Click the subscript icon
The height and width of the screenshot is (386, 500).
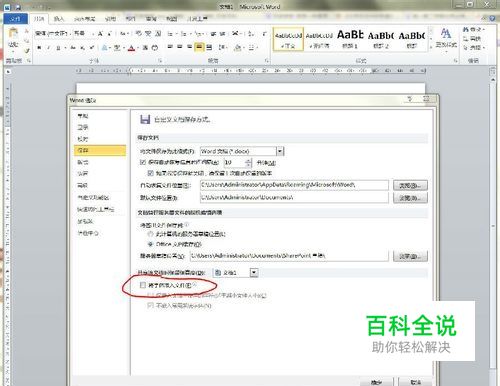click(83, 48)
